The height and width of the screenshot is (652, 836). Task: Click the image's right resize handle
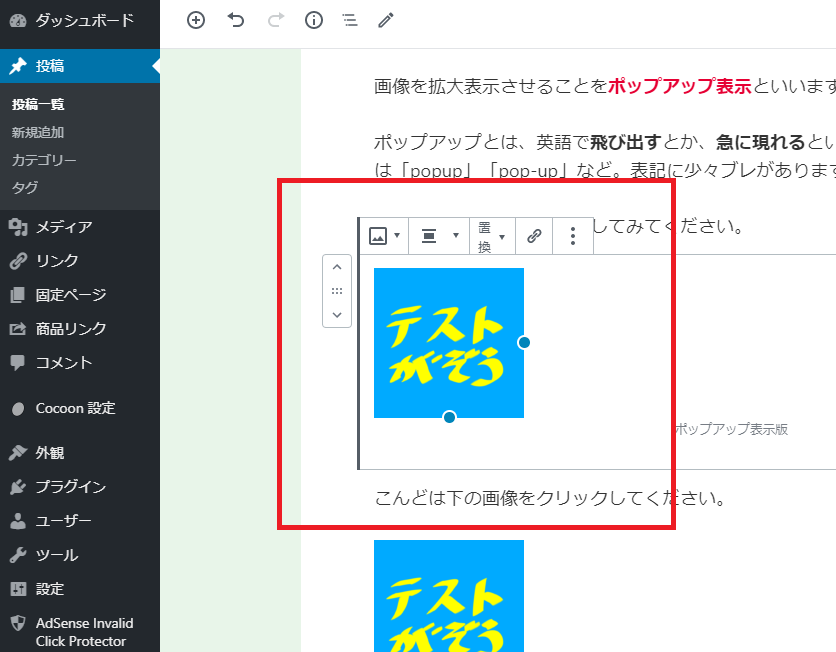[524, 343]
